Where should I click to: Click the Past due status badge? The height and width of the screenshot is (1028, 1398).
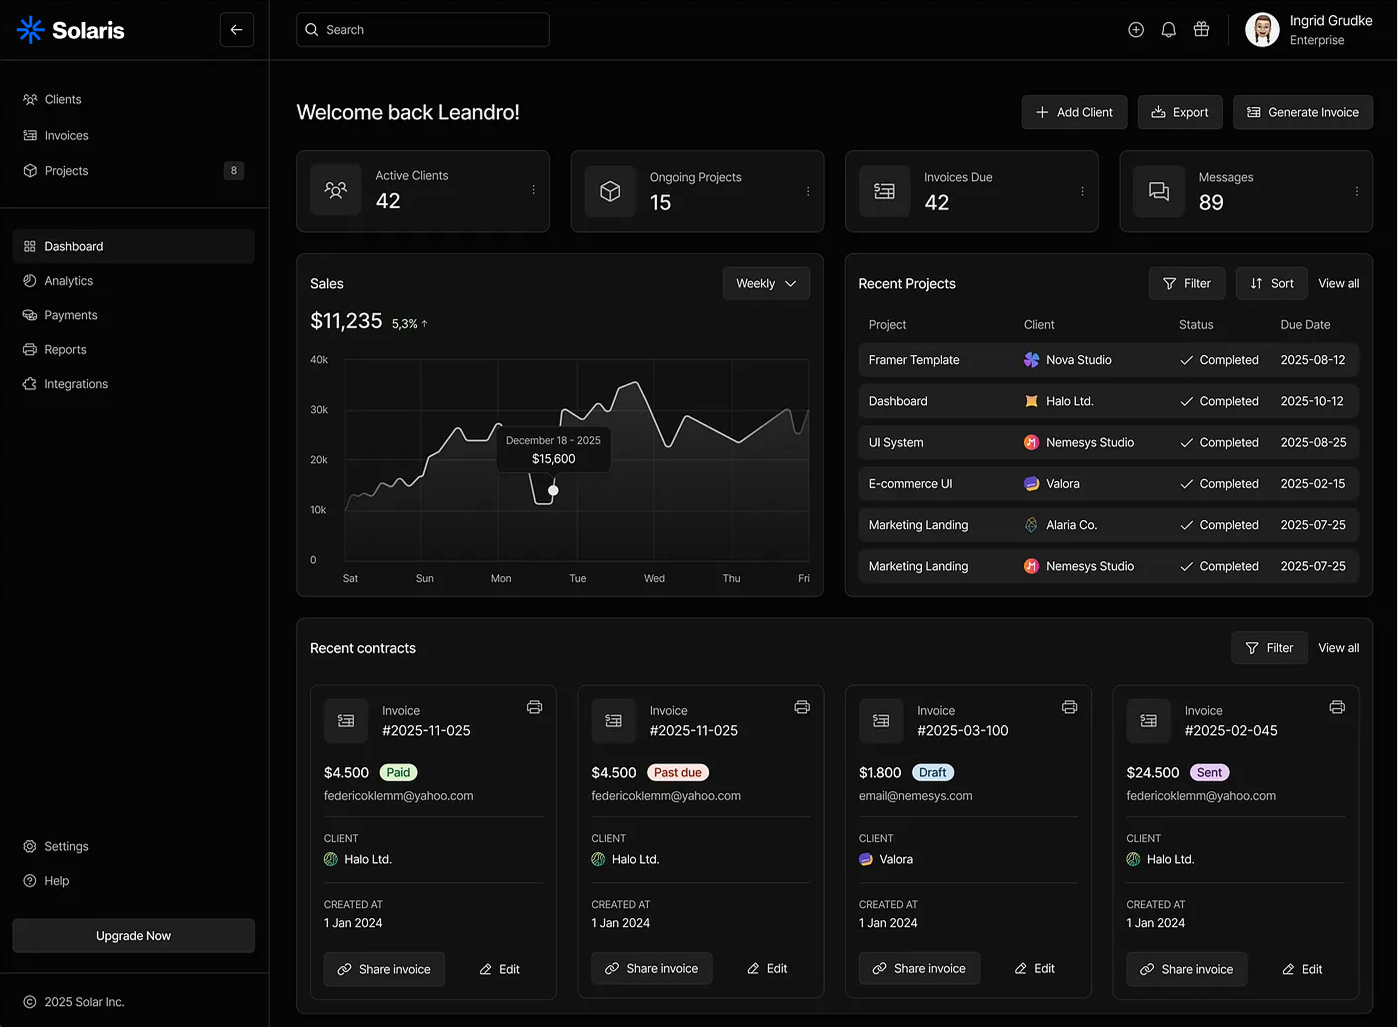click(678, 773)
